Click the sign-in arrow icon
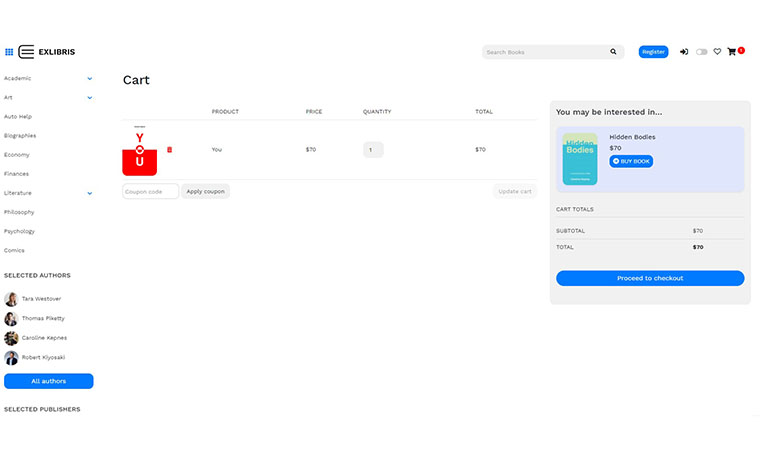This screenshot has height=454, width=760. click(684, 52)
